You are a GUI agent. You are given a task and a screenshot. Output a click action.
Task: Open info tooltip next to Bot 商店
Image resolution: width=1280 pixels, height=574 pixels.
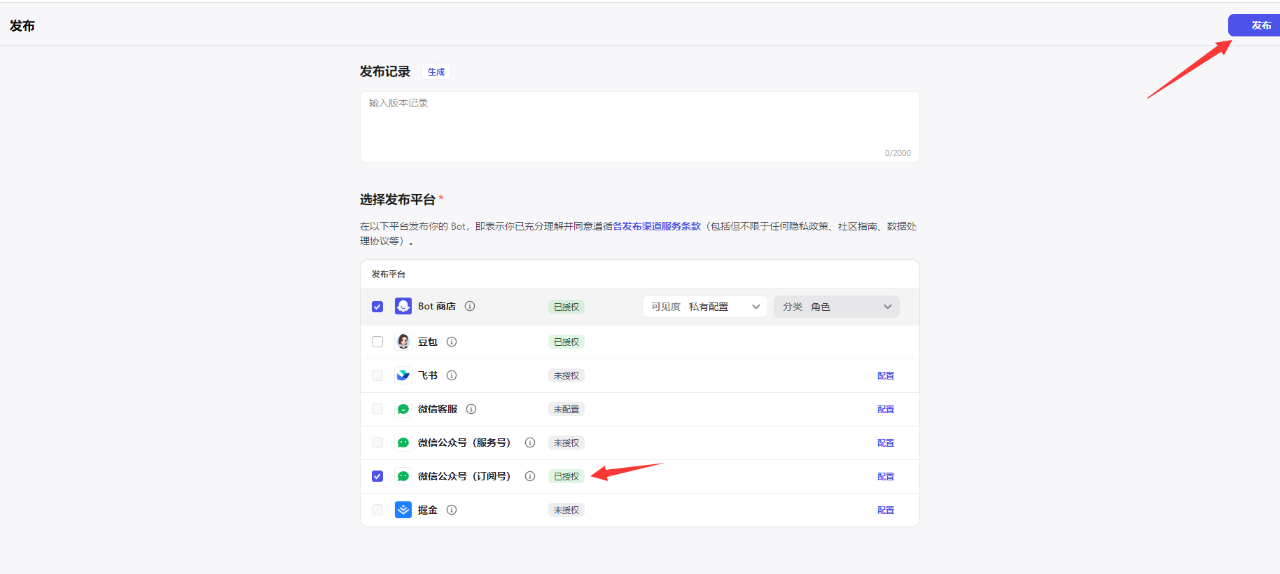pyautogui.click(x=470, y=307)
